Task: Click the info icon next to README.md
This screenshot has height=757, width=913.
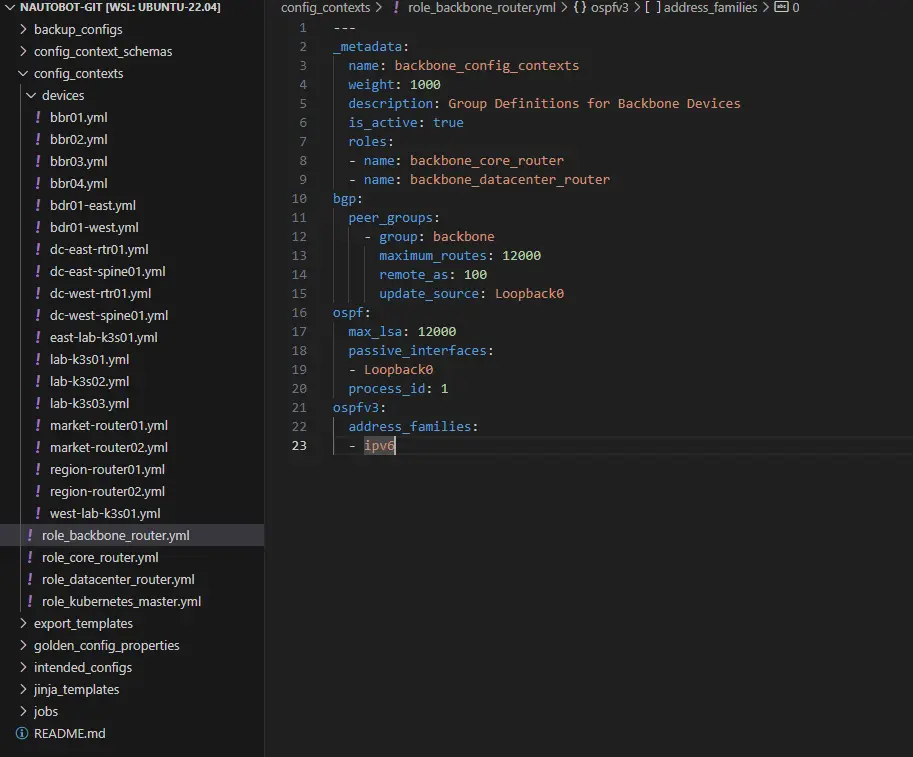Action: click(22, 734)
